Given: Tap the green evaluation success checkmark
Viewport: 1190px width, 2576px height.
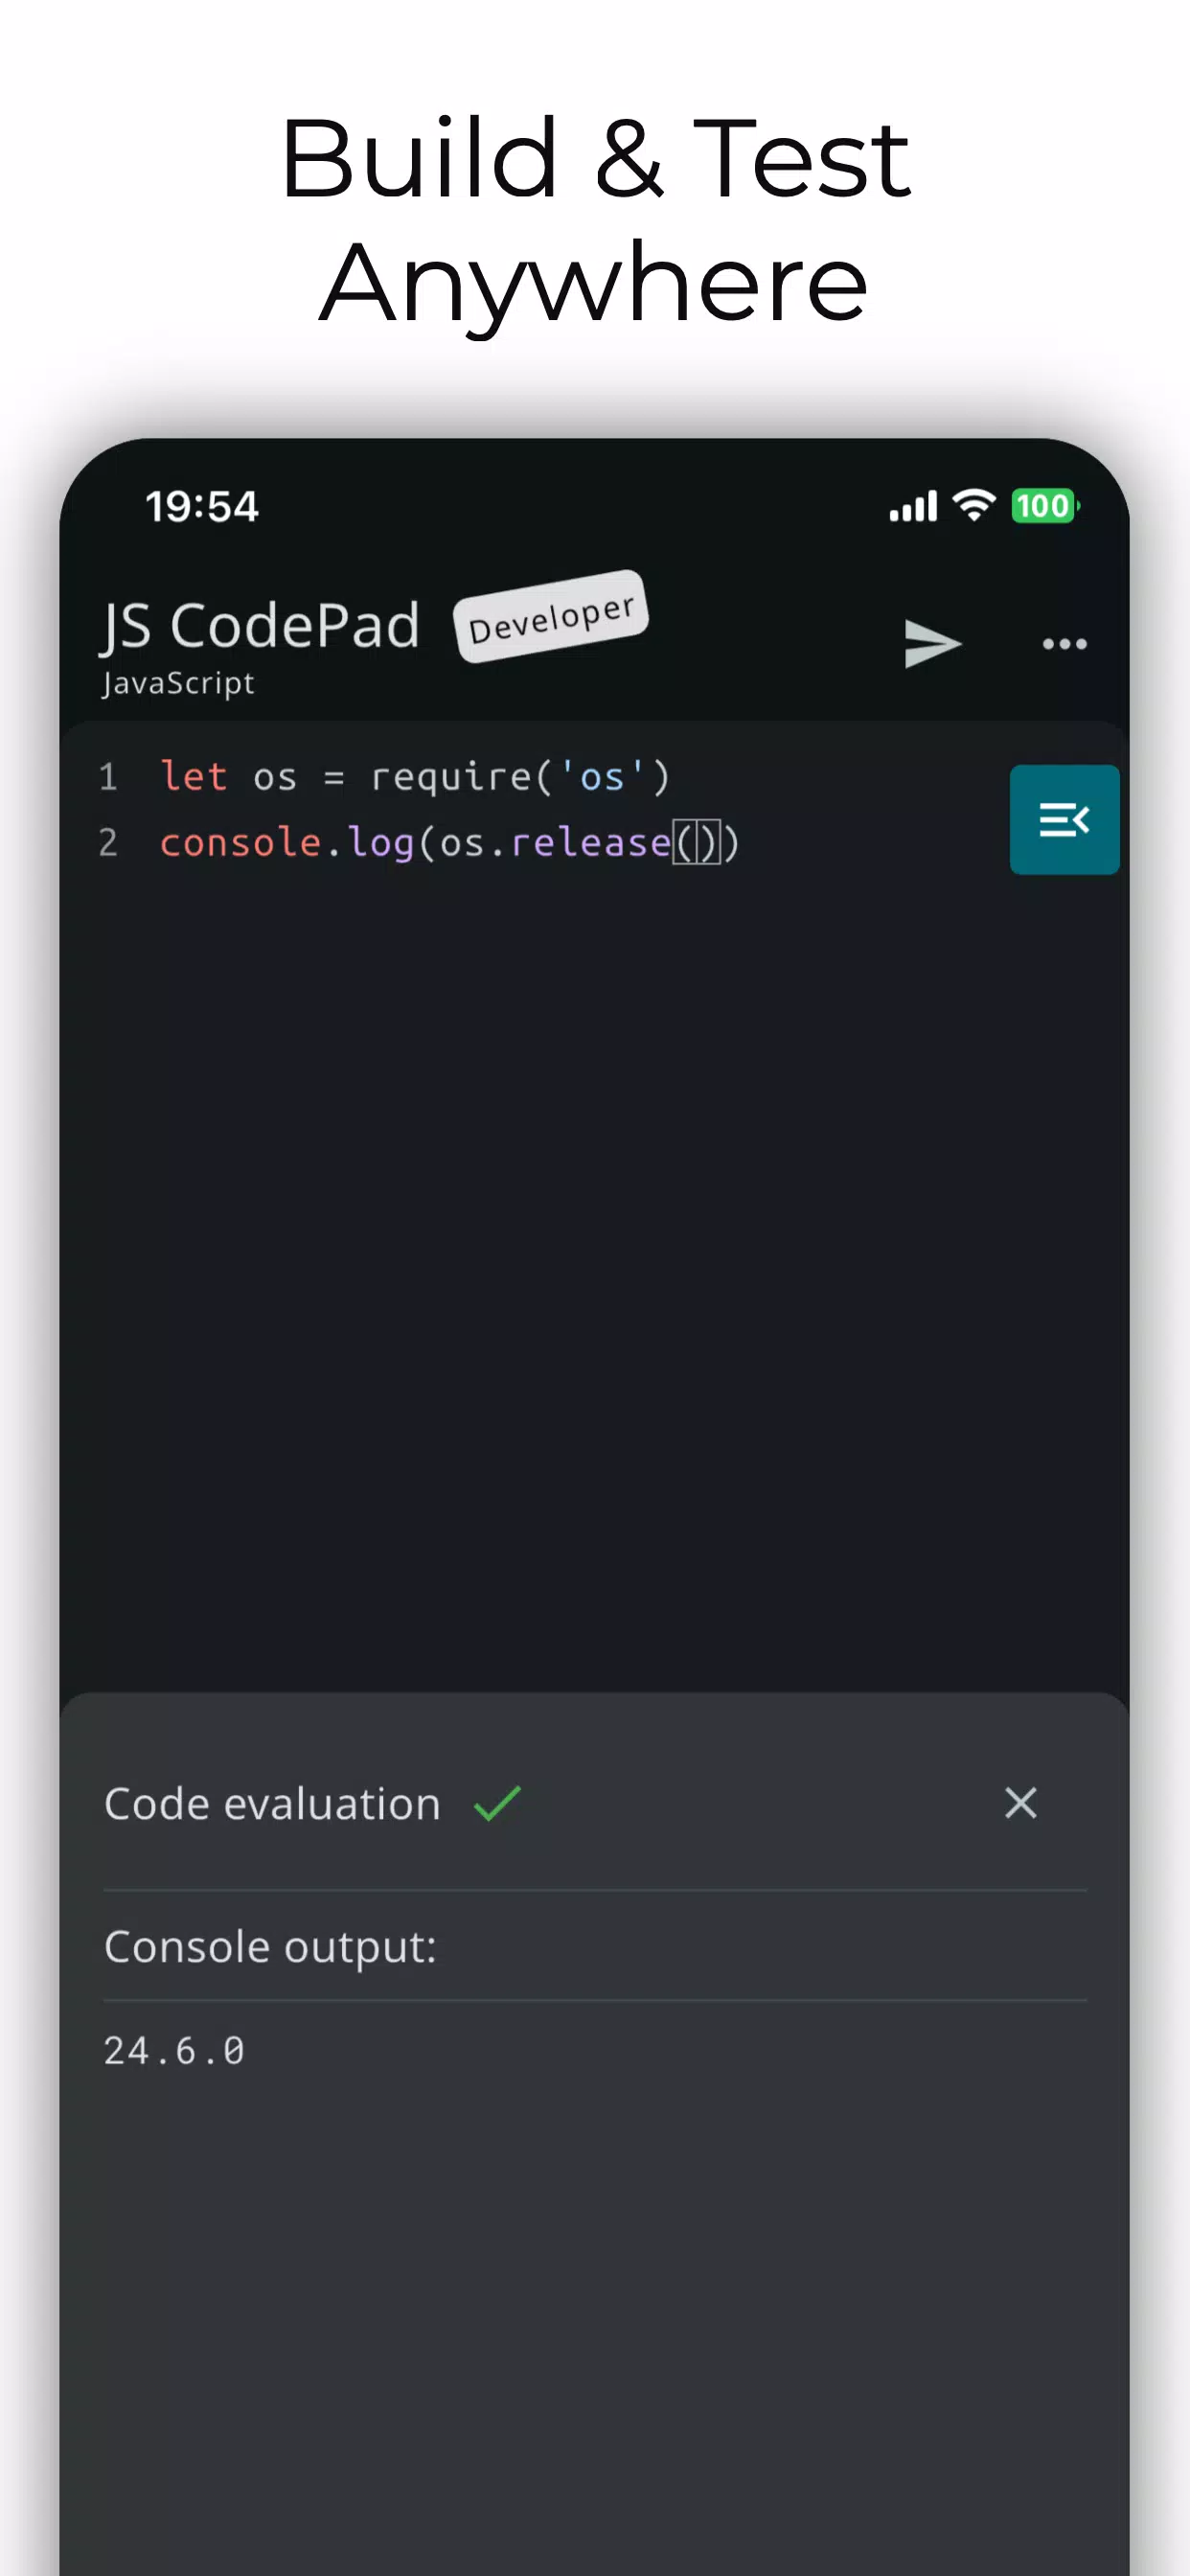Looking at the screenshot, I should [x=497, y=1803].
